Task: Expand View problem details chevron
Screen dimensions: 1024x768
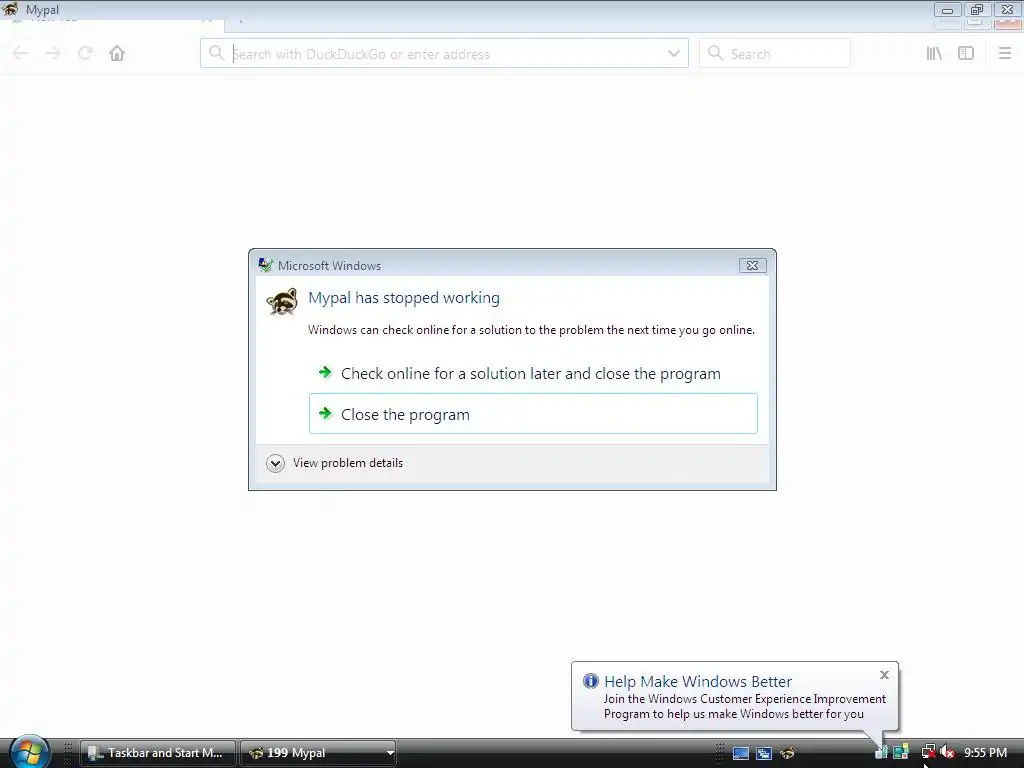Action: click(276, 464)
